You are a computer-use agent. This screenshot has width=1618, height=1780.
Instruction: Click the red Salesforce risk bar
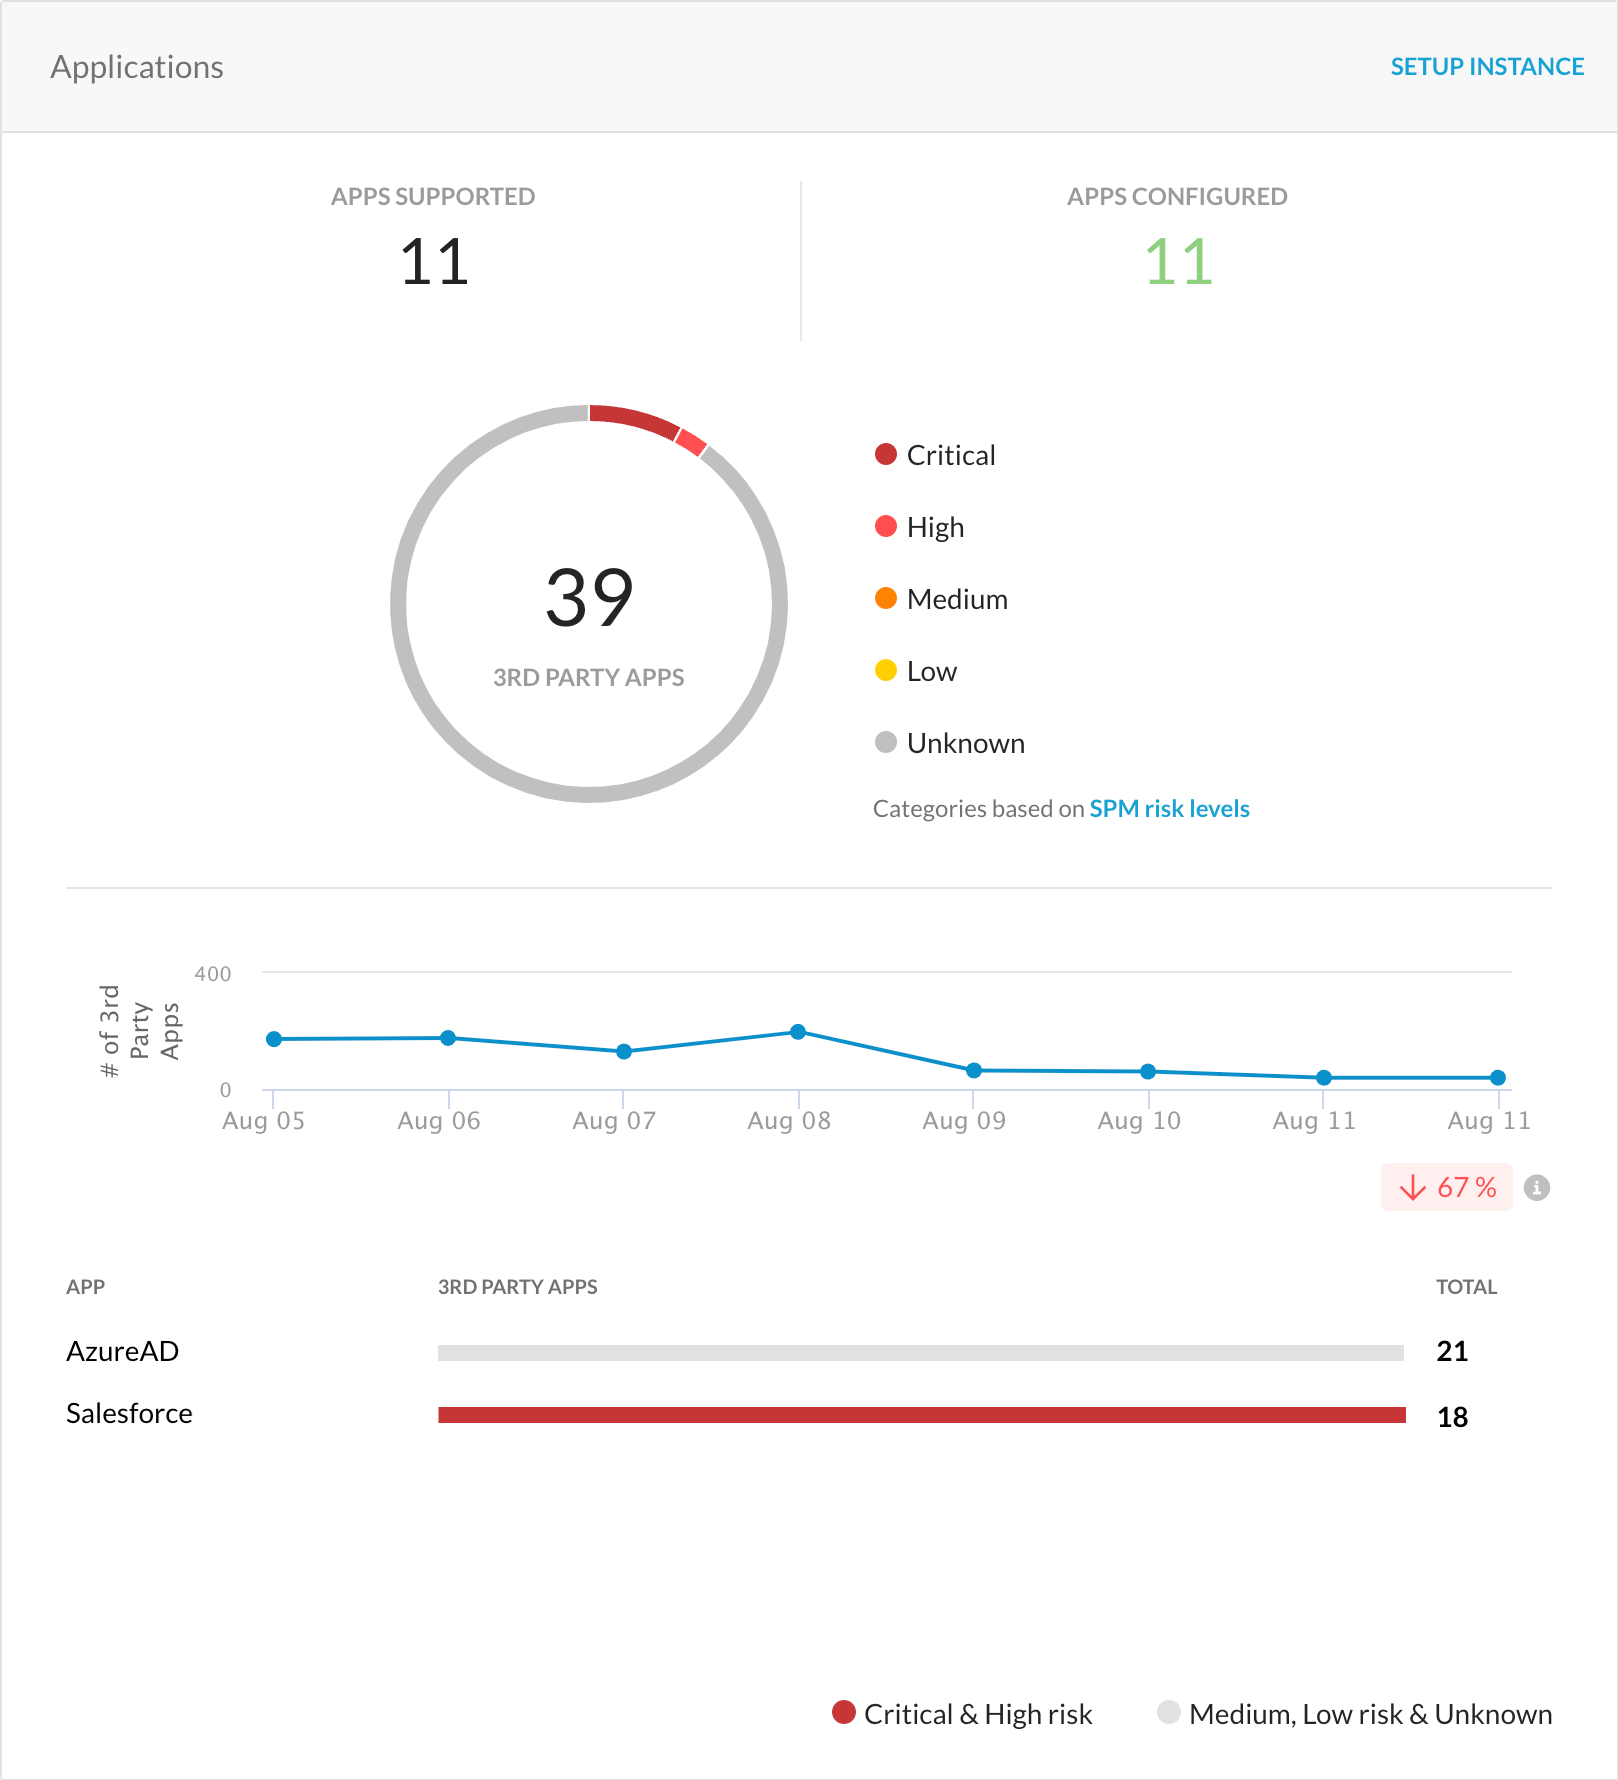[920, 1415]
